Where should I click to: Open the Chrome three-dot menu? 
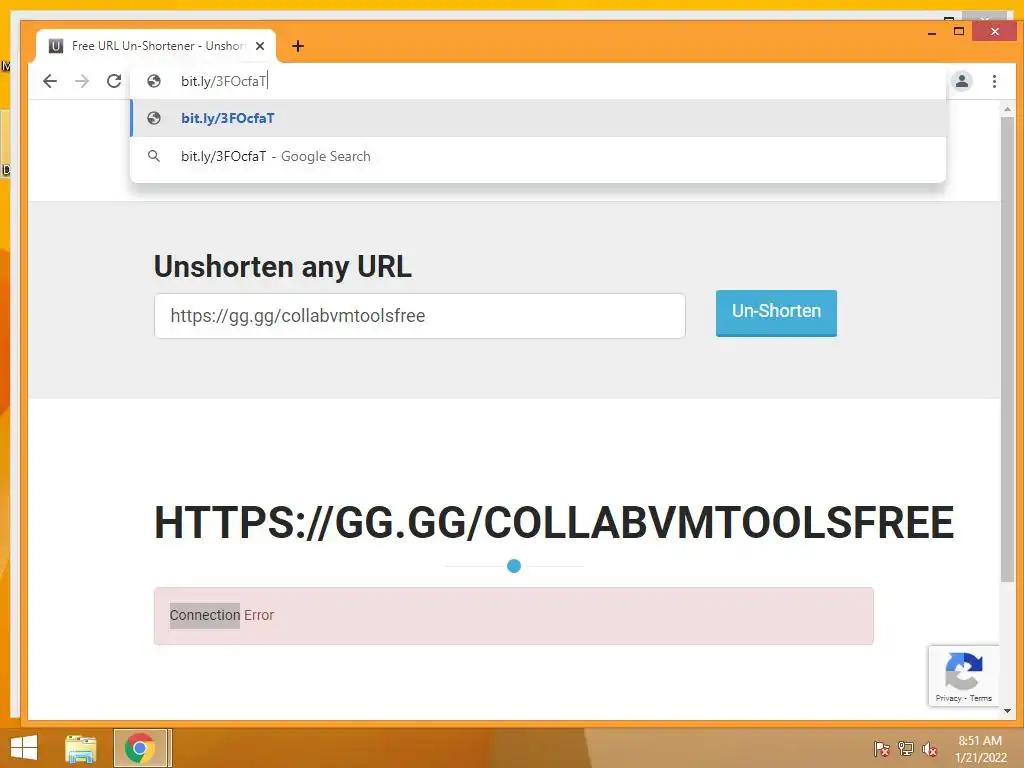(994, 81)
